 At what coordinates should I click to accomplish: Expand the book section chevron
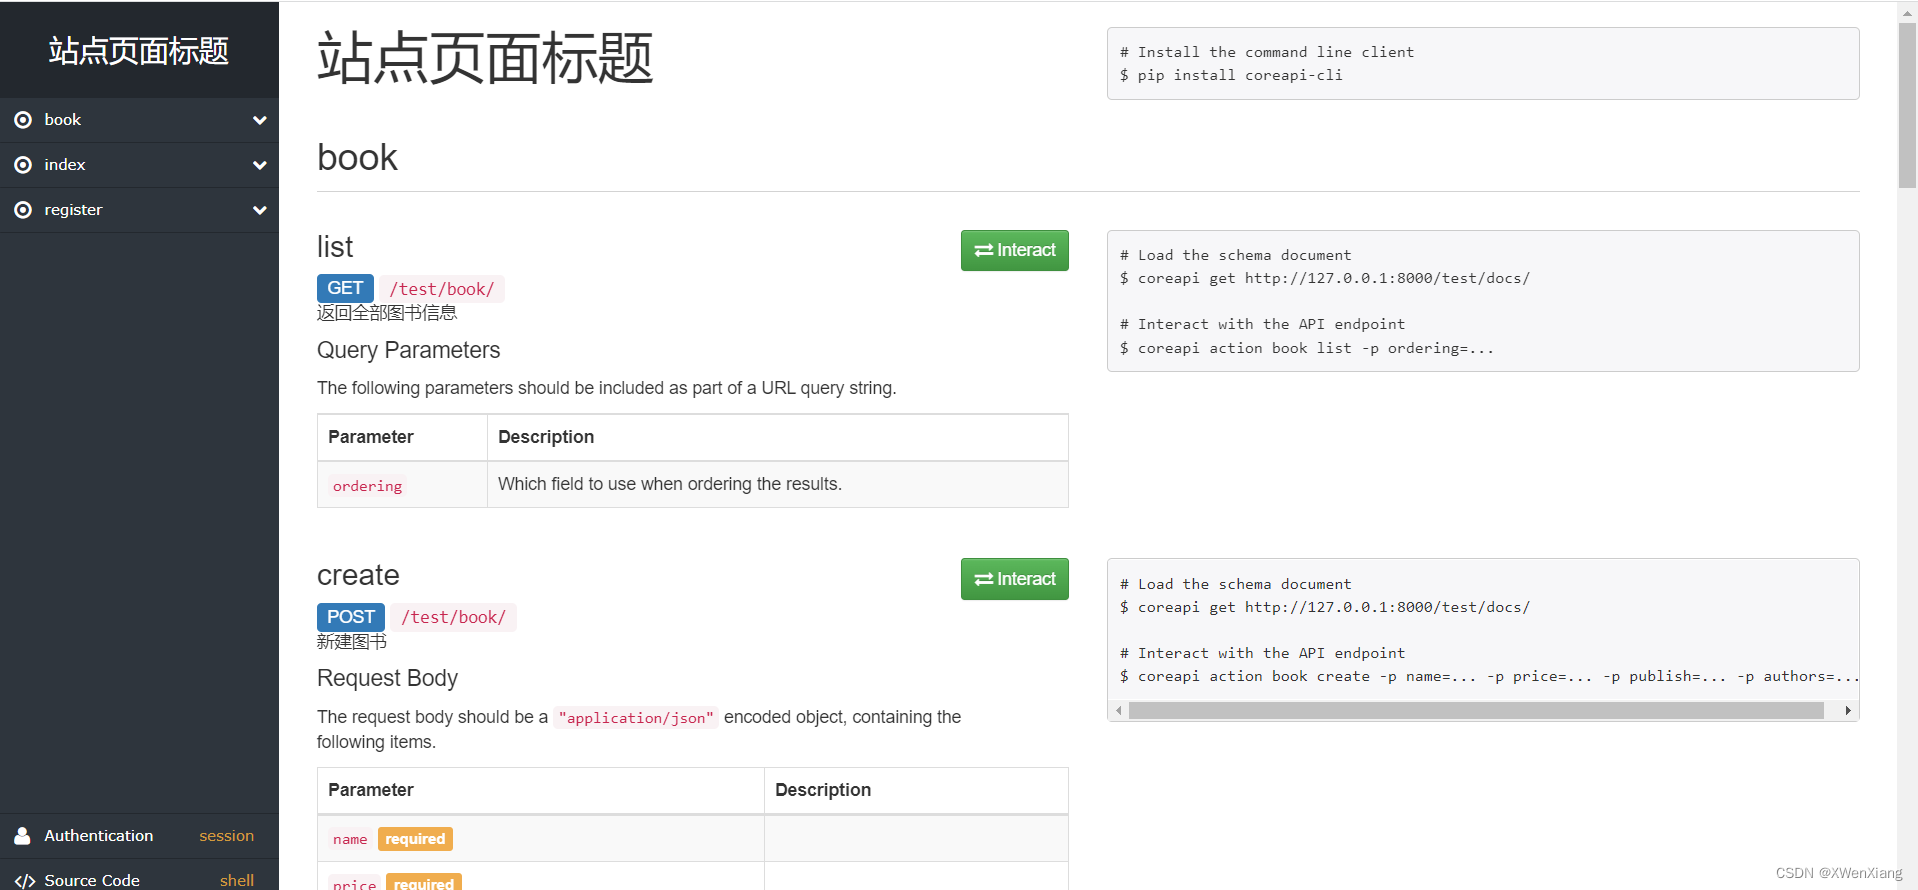pos(260,120)
